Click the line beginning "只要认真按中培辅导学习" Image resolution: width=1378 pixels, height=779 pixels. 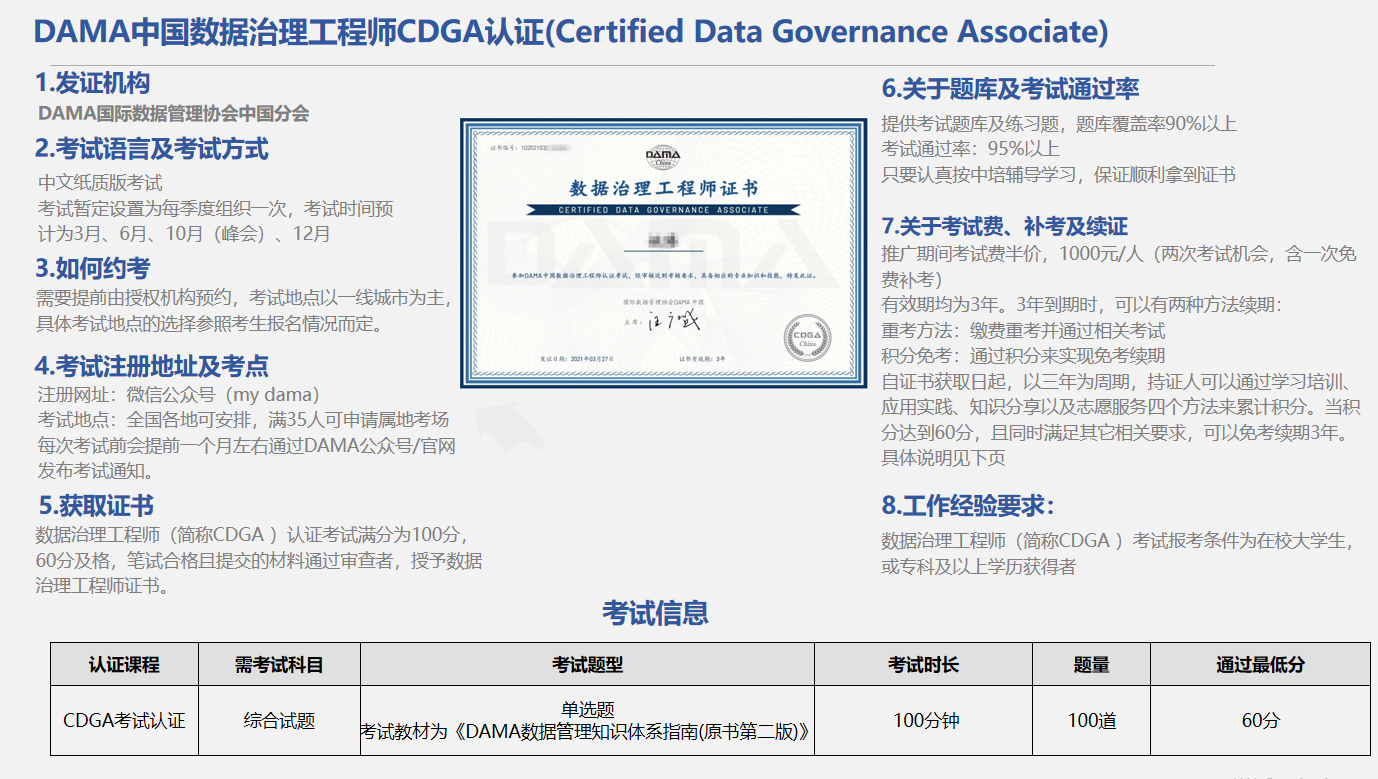click(1059, 175)
